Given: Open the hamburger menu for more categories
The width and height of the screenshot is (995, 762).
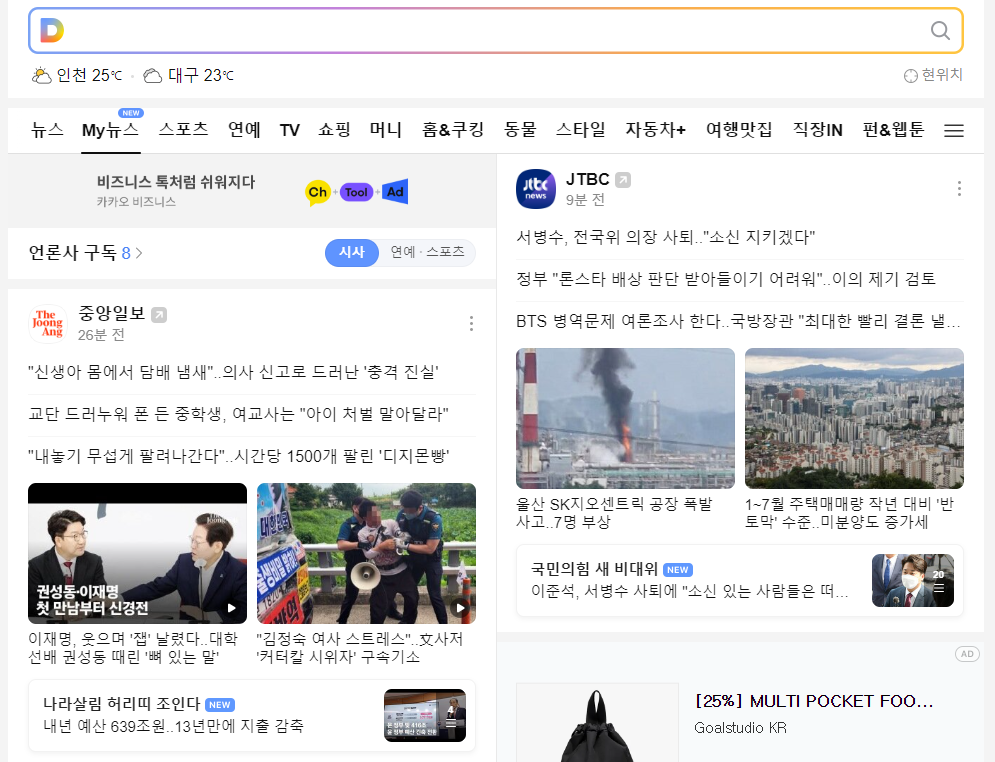Looking at the screenshot, I should click(x=954, y=130).
